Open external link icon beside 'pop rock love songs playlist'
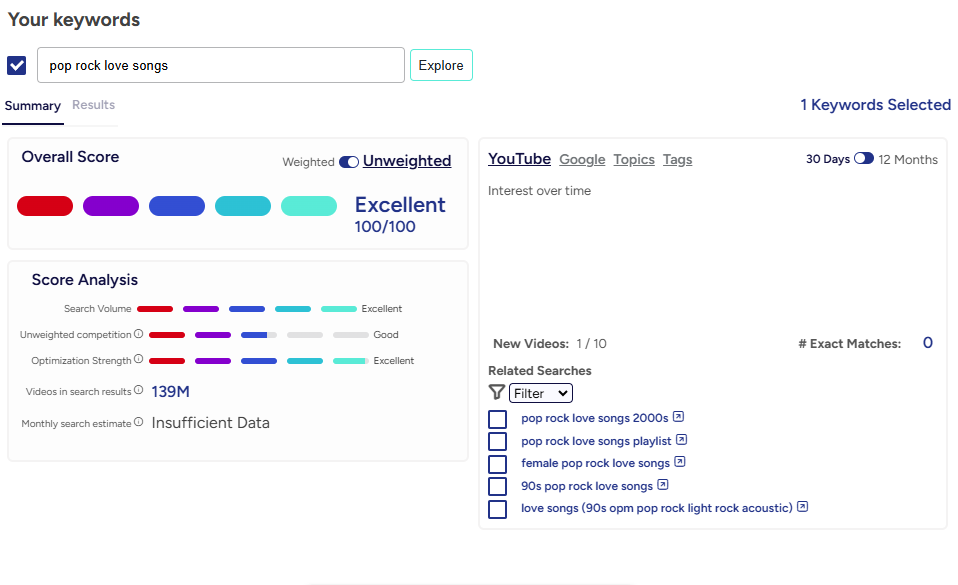Screen dimensions: 958x585 click(x=681, y=440)
